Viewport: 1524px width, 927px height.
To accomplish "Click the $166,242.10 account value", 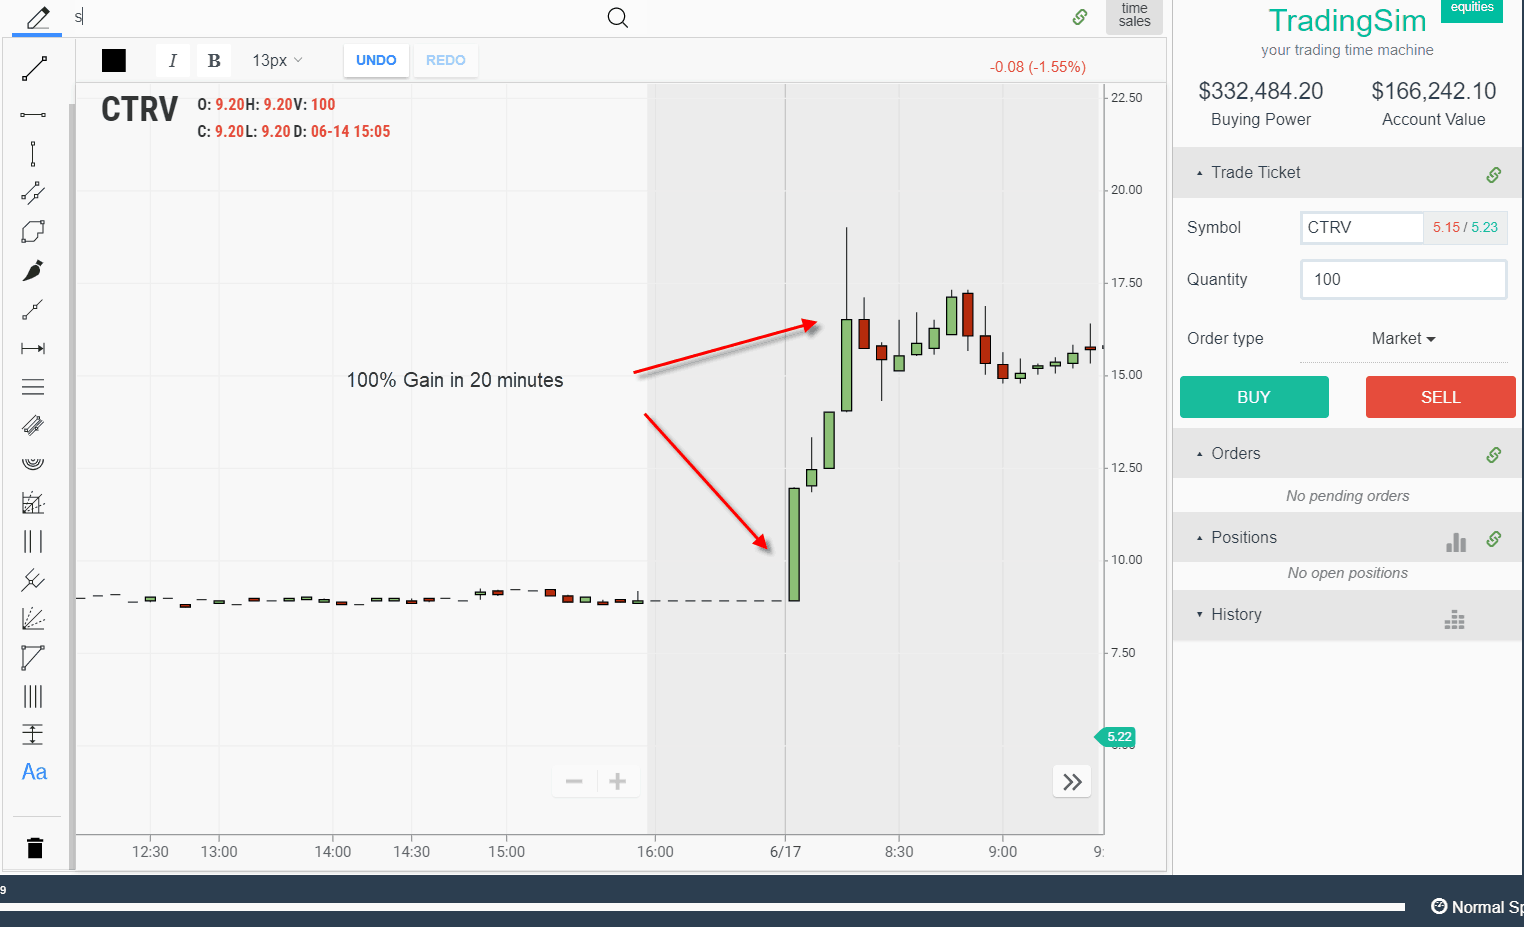I will click(1433, 91).
